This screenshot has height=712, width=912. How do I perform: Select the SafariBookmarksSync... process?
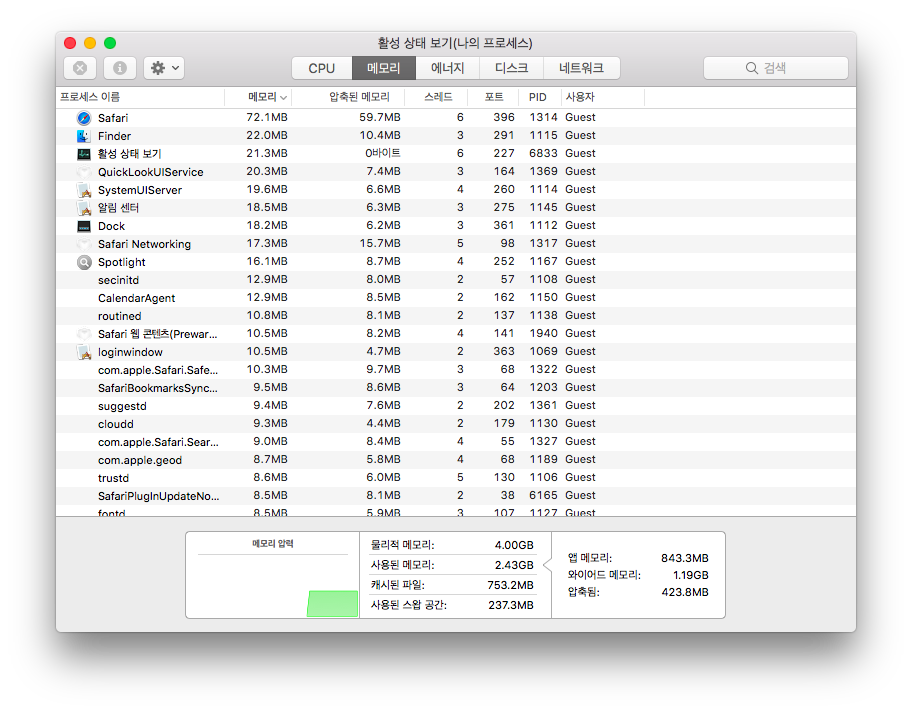point(158,388)
